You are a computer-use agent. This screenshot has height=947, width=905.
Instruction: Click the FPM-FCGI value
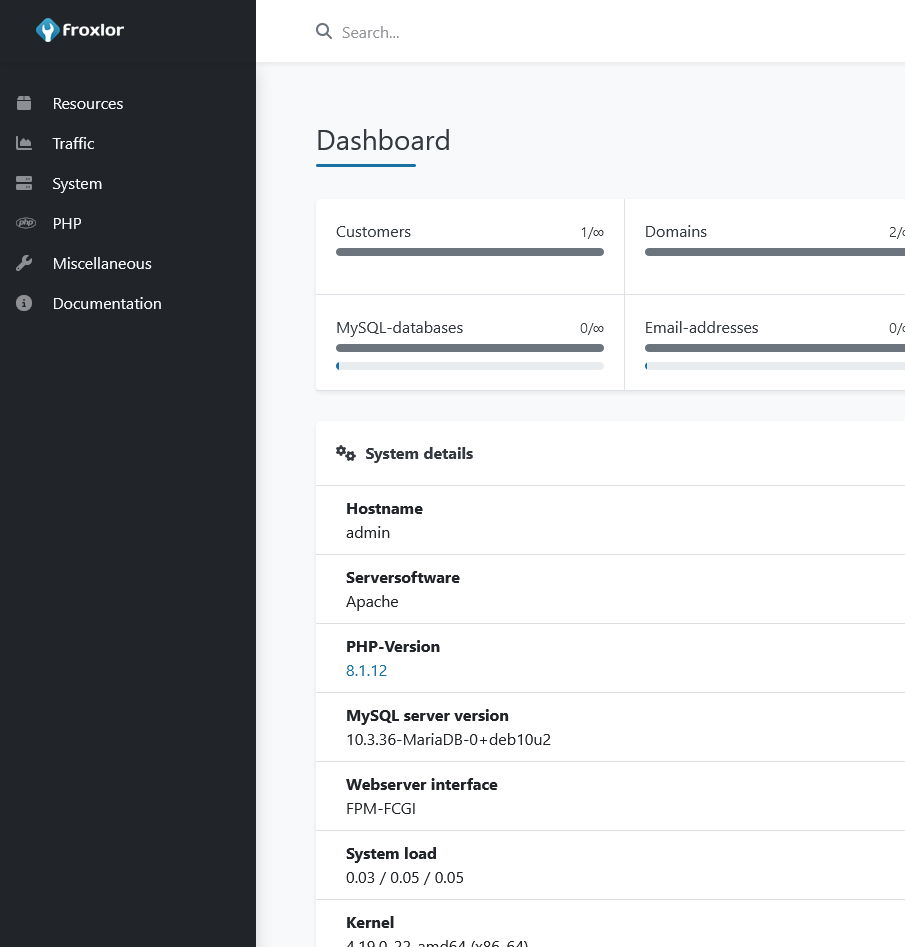381,809
